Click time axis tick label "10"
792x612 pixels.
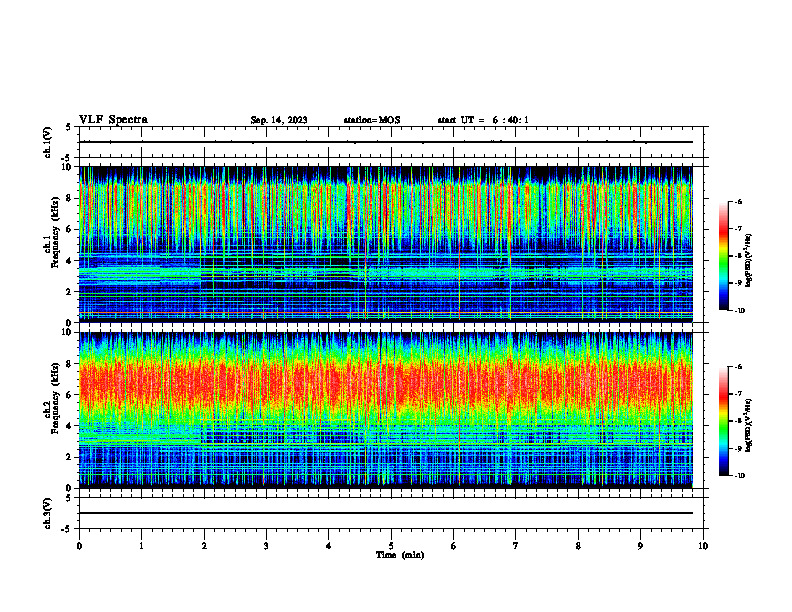703,546
